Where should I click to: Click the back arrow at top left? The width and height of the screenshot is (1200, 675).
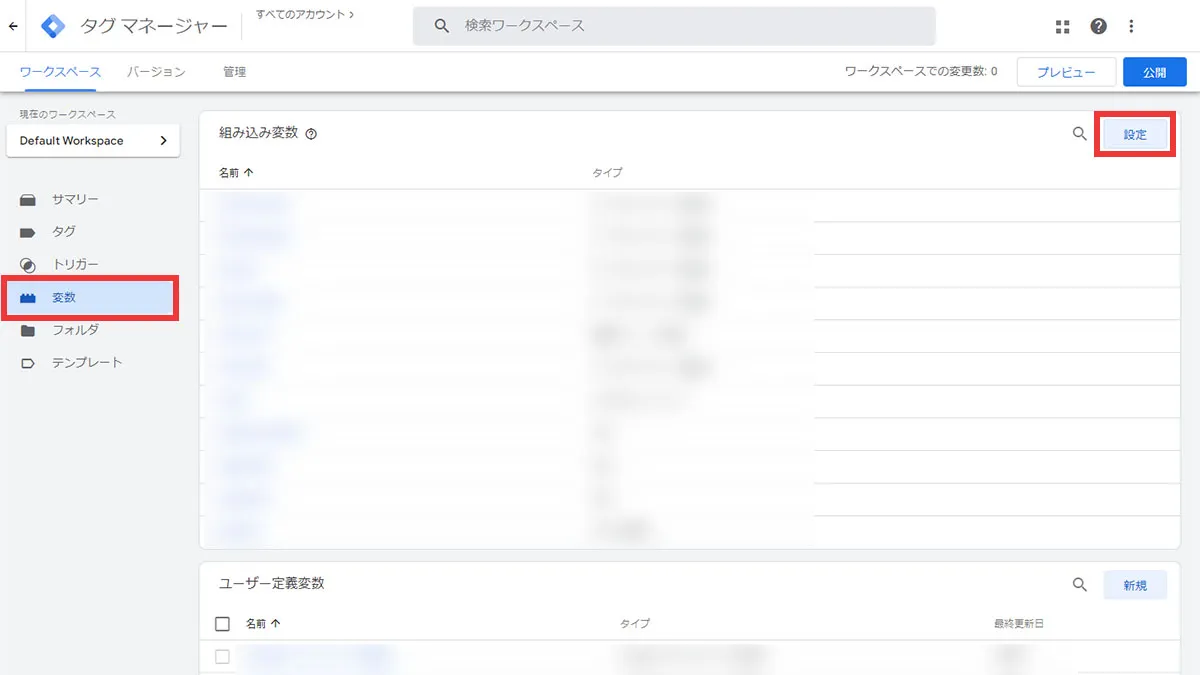(x=13, y=26)
